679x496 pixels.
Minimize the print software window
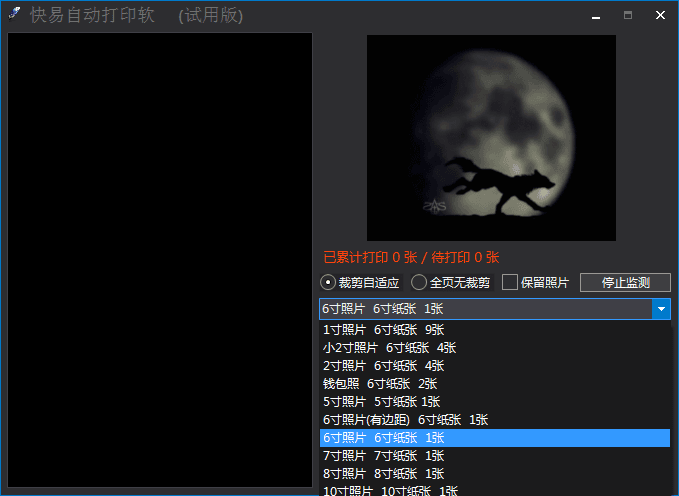596,15
